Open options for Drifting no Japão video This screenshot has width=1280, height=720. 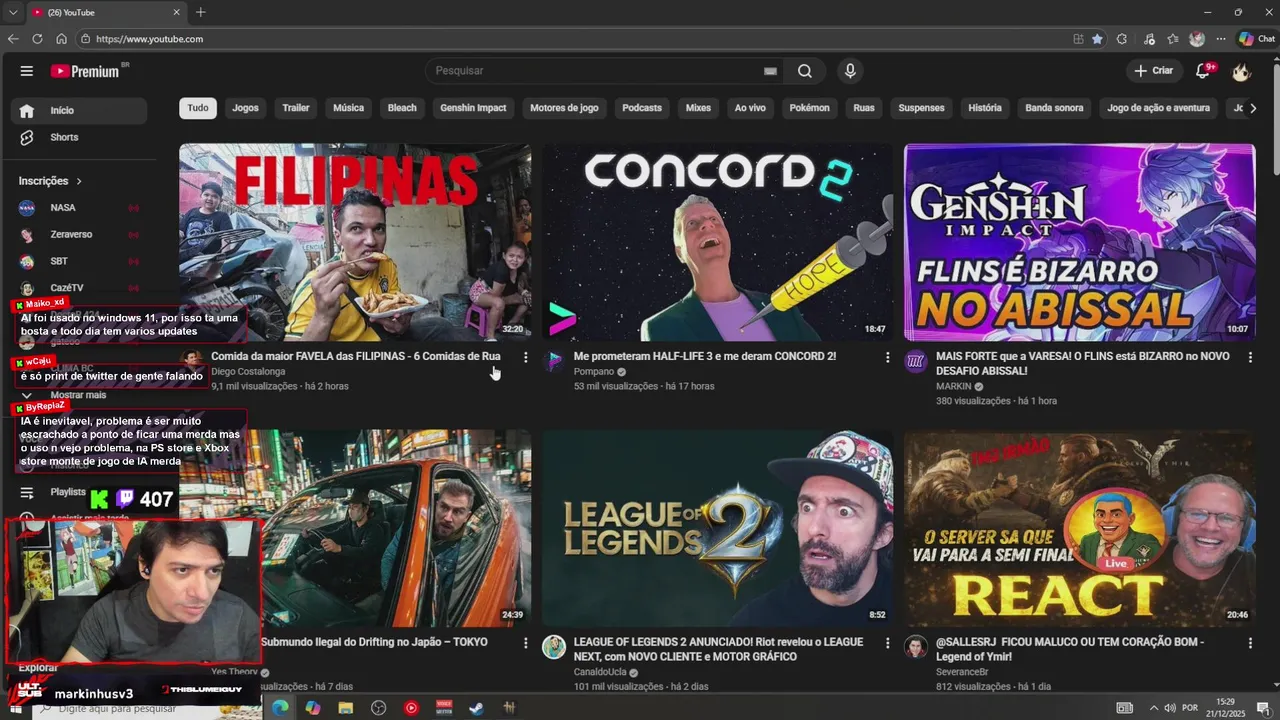tap(525, 643)
